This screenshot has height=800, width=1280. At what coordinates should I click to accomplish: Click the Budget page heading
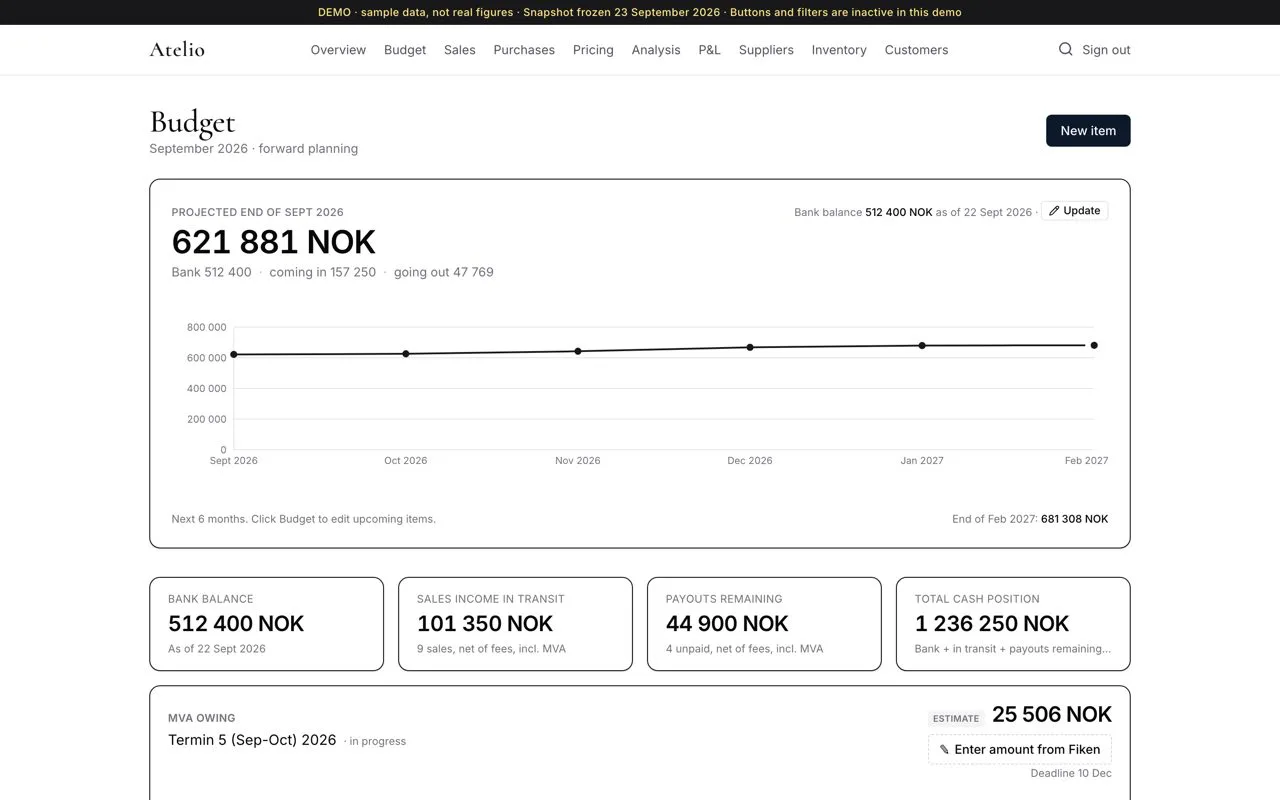pos(192,122)
